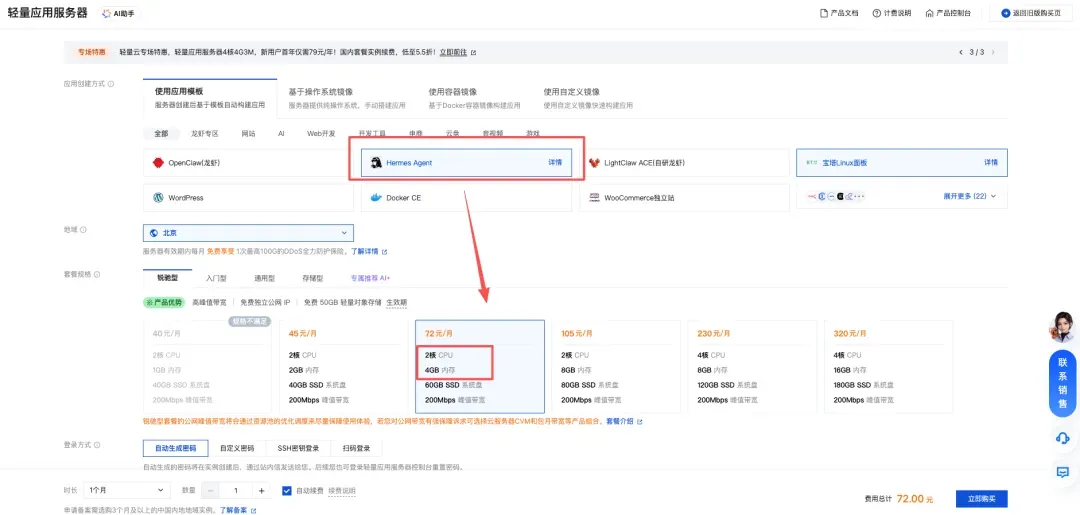
Task: Click the WooCommerce logo icon
Action: coord(594,198)
